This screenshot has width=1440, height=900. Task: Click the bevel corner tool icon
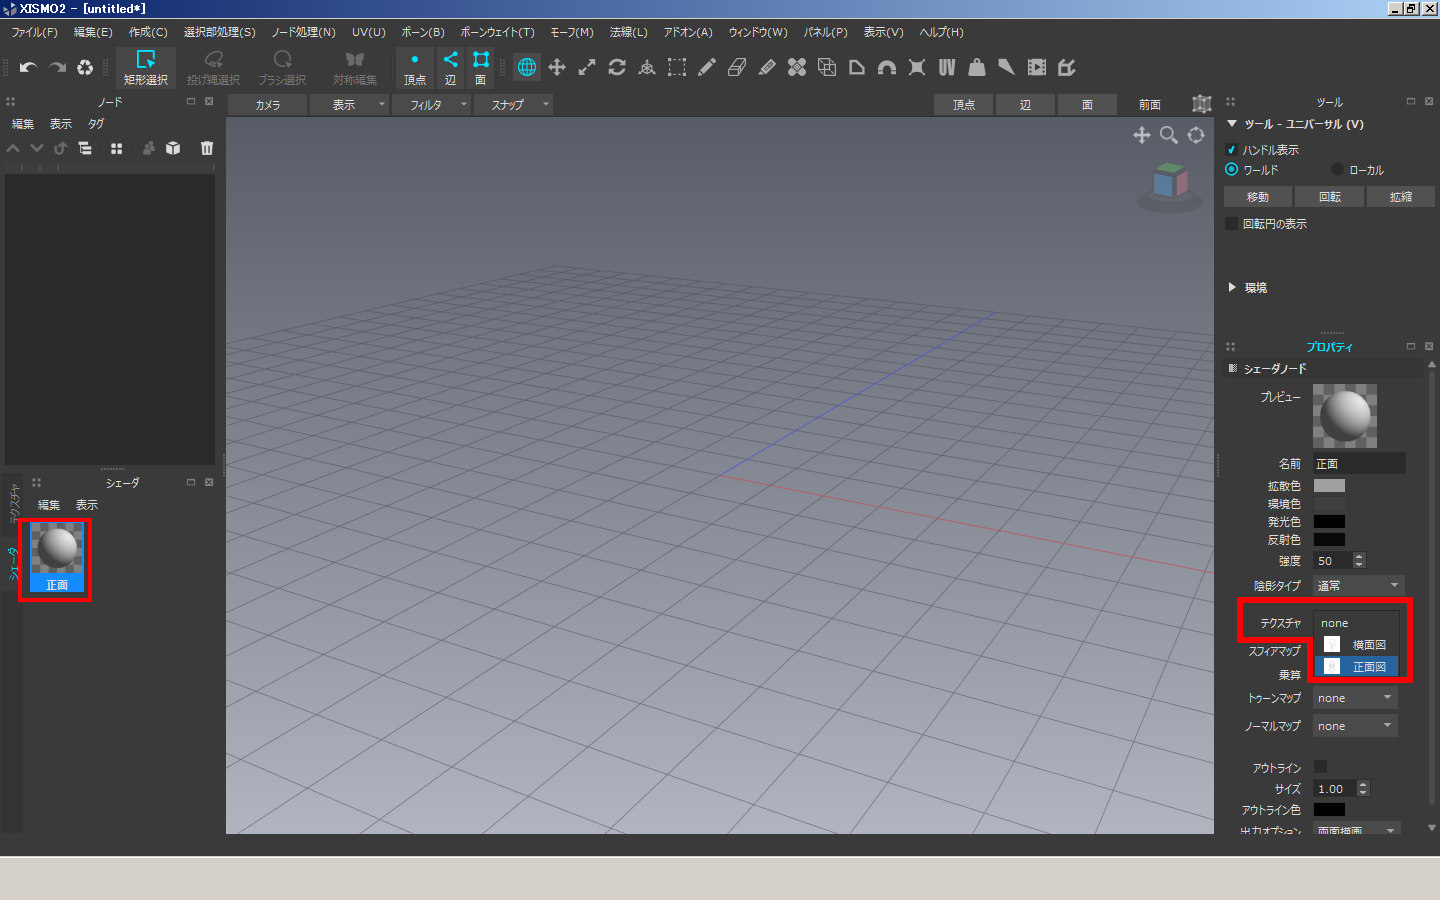(x=857, y=67)
